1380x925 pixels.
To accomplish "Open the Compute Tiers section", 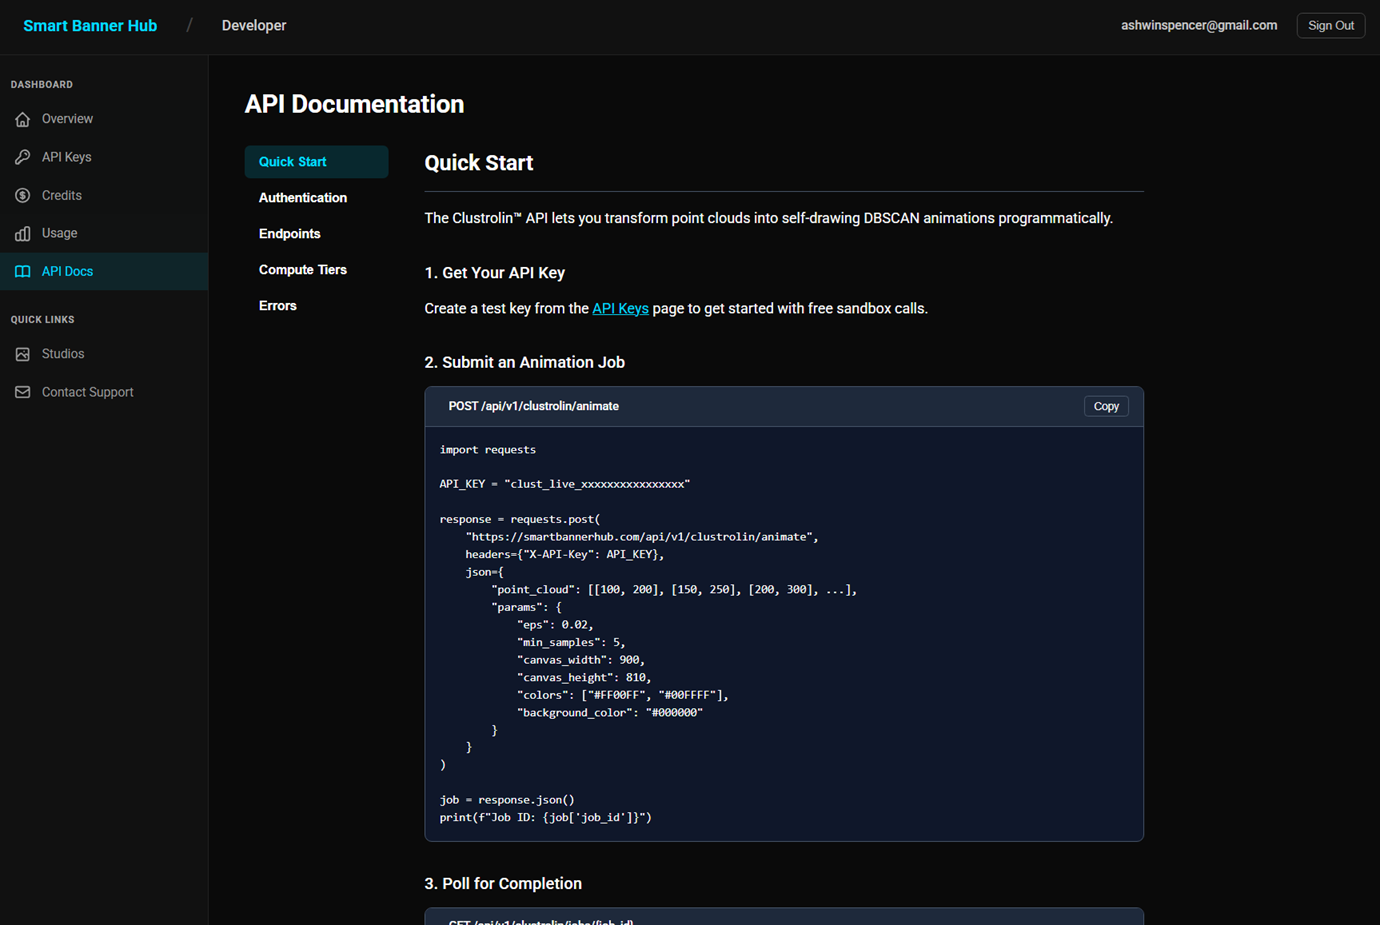I will (x=303, y=270).
